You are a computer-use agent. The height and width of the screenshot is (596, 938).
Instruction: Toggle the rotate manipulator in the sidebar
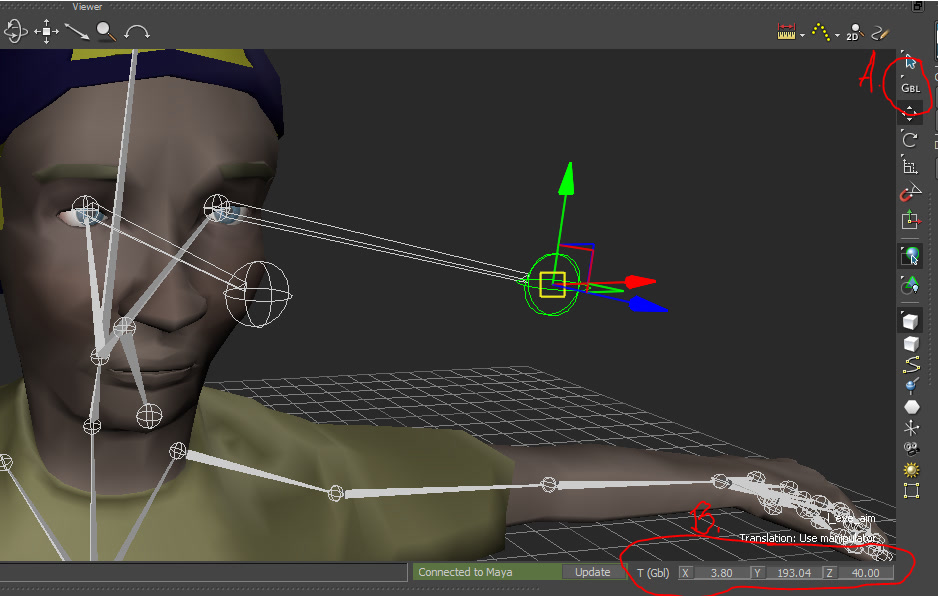[x=910, y=139]
